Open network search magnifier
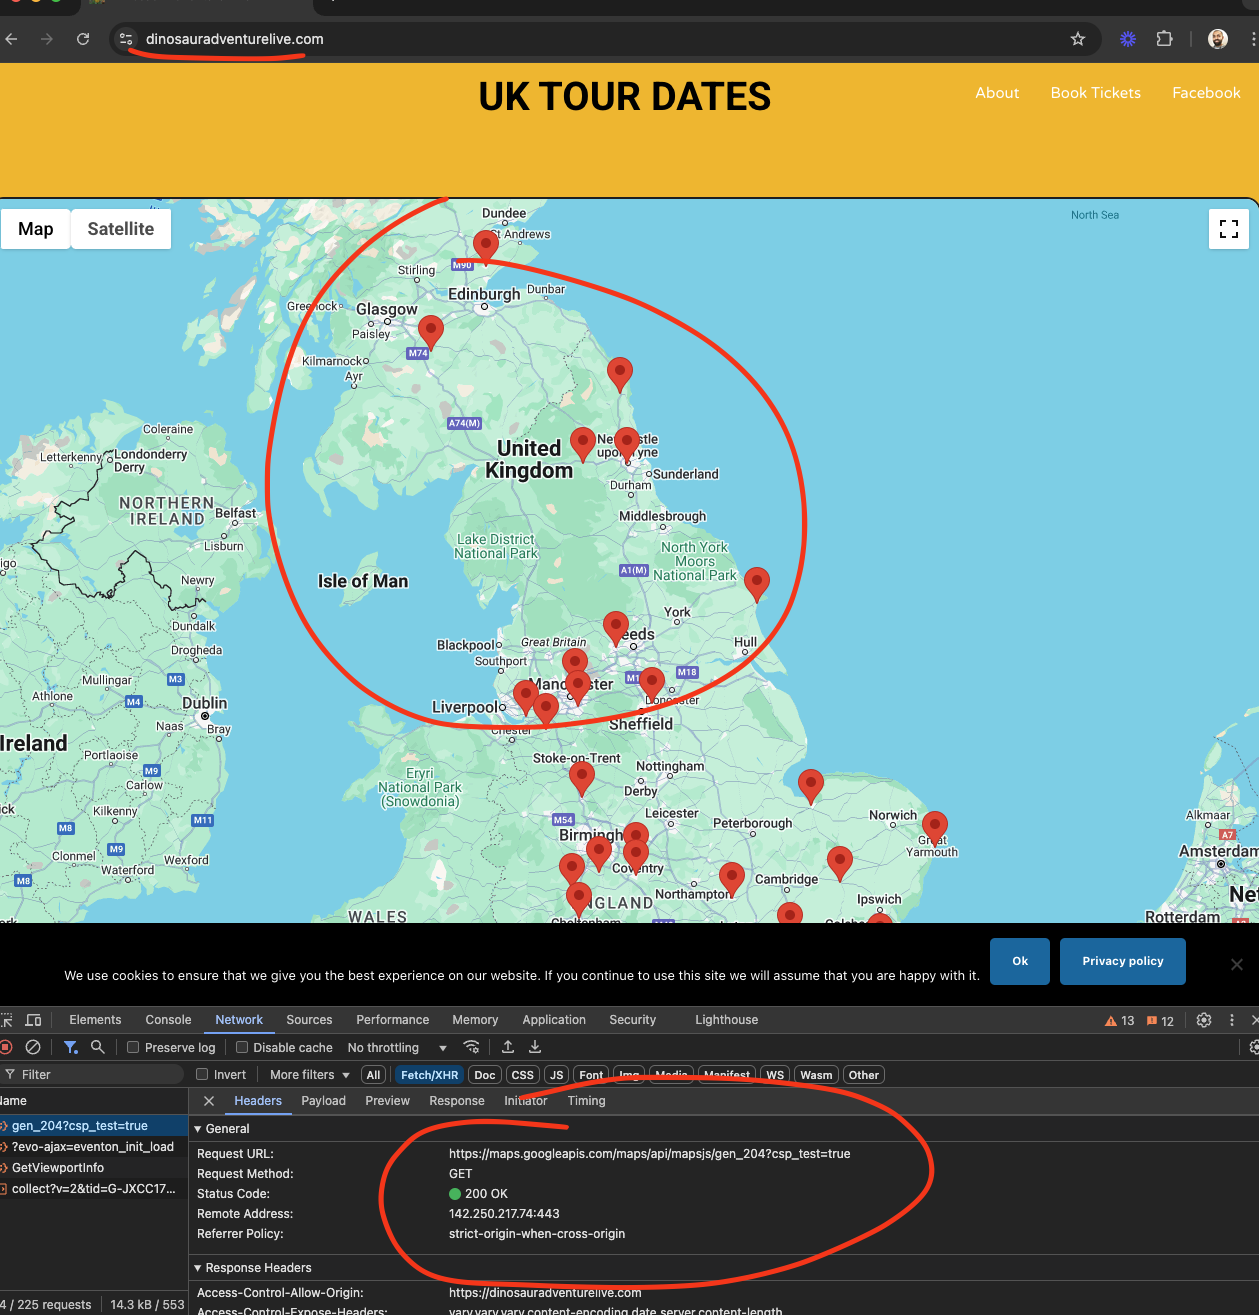1259x1315 pixels. [98, 1047]
